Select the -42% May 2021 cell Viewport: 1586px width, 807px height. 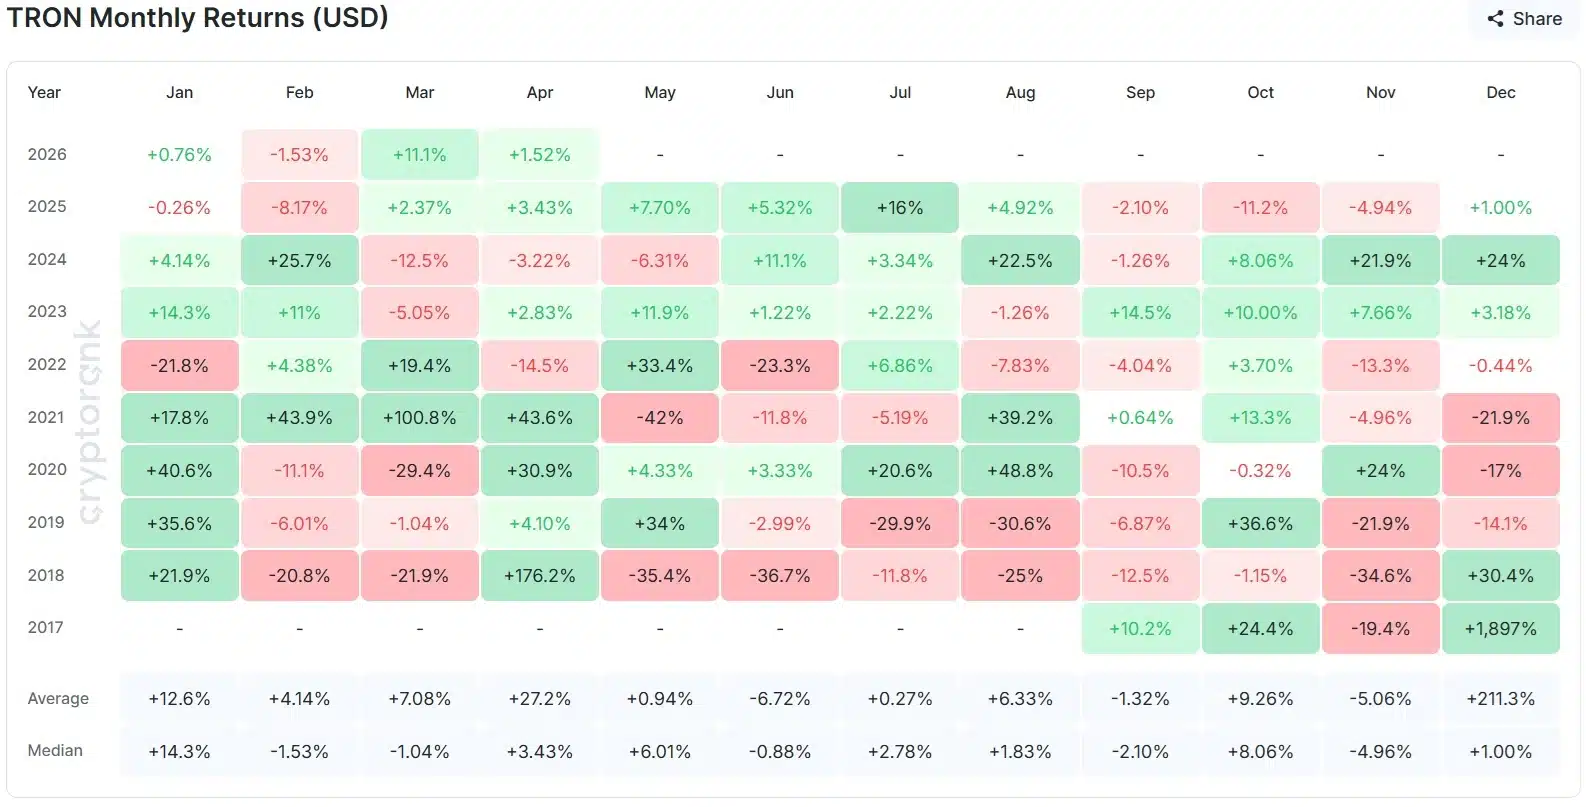pos(660,418)
